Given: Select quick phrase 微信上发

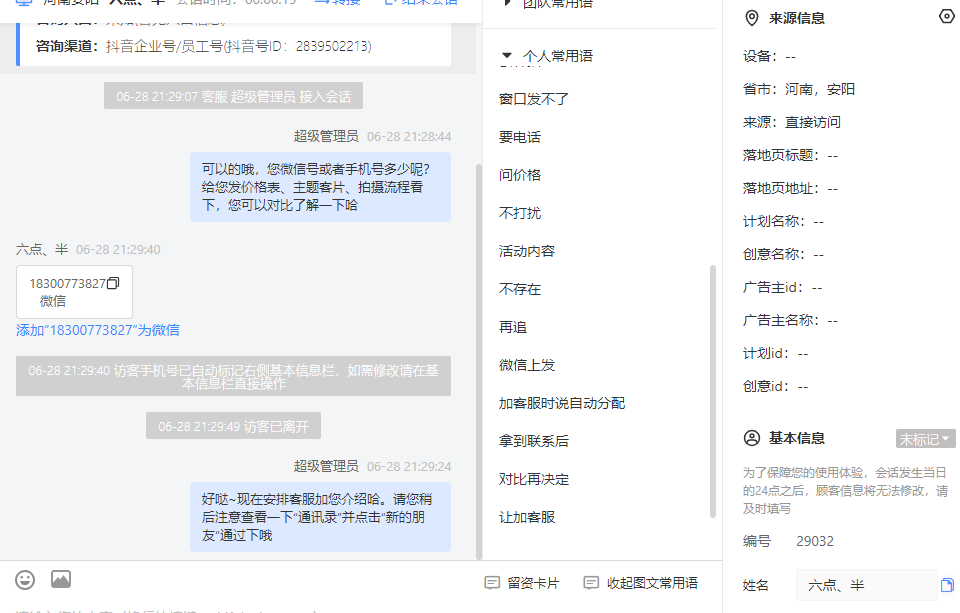Looking at the screenshot, I should [527, 365].
